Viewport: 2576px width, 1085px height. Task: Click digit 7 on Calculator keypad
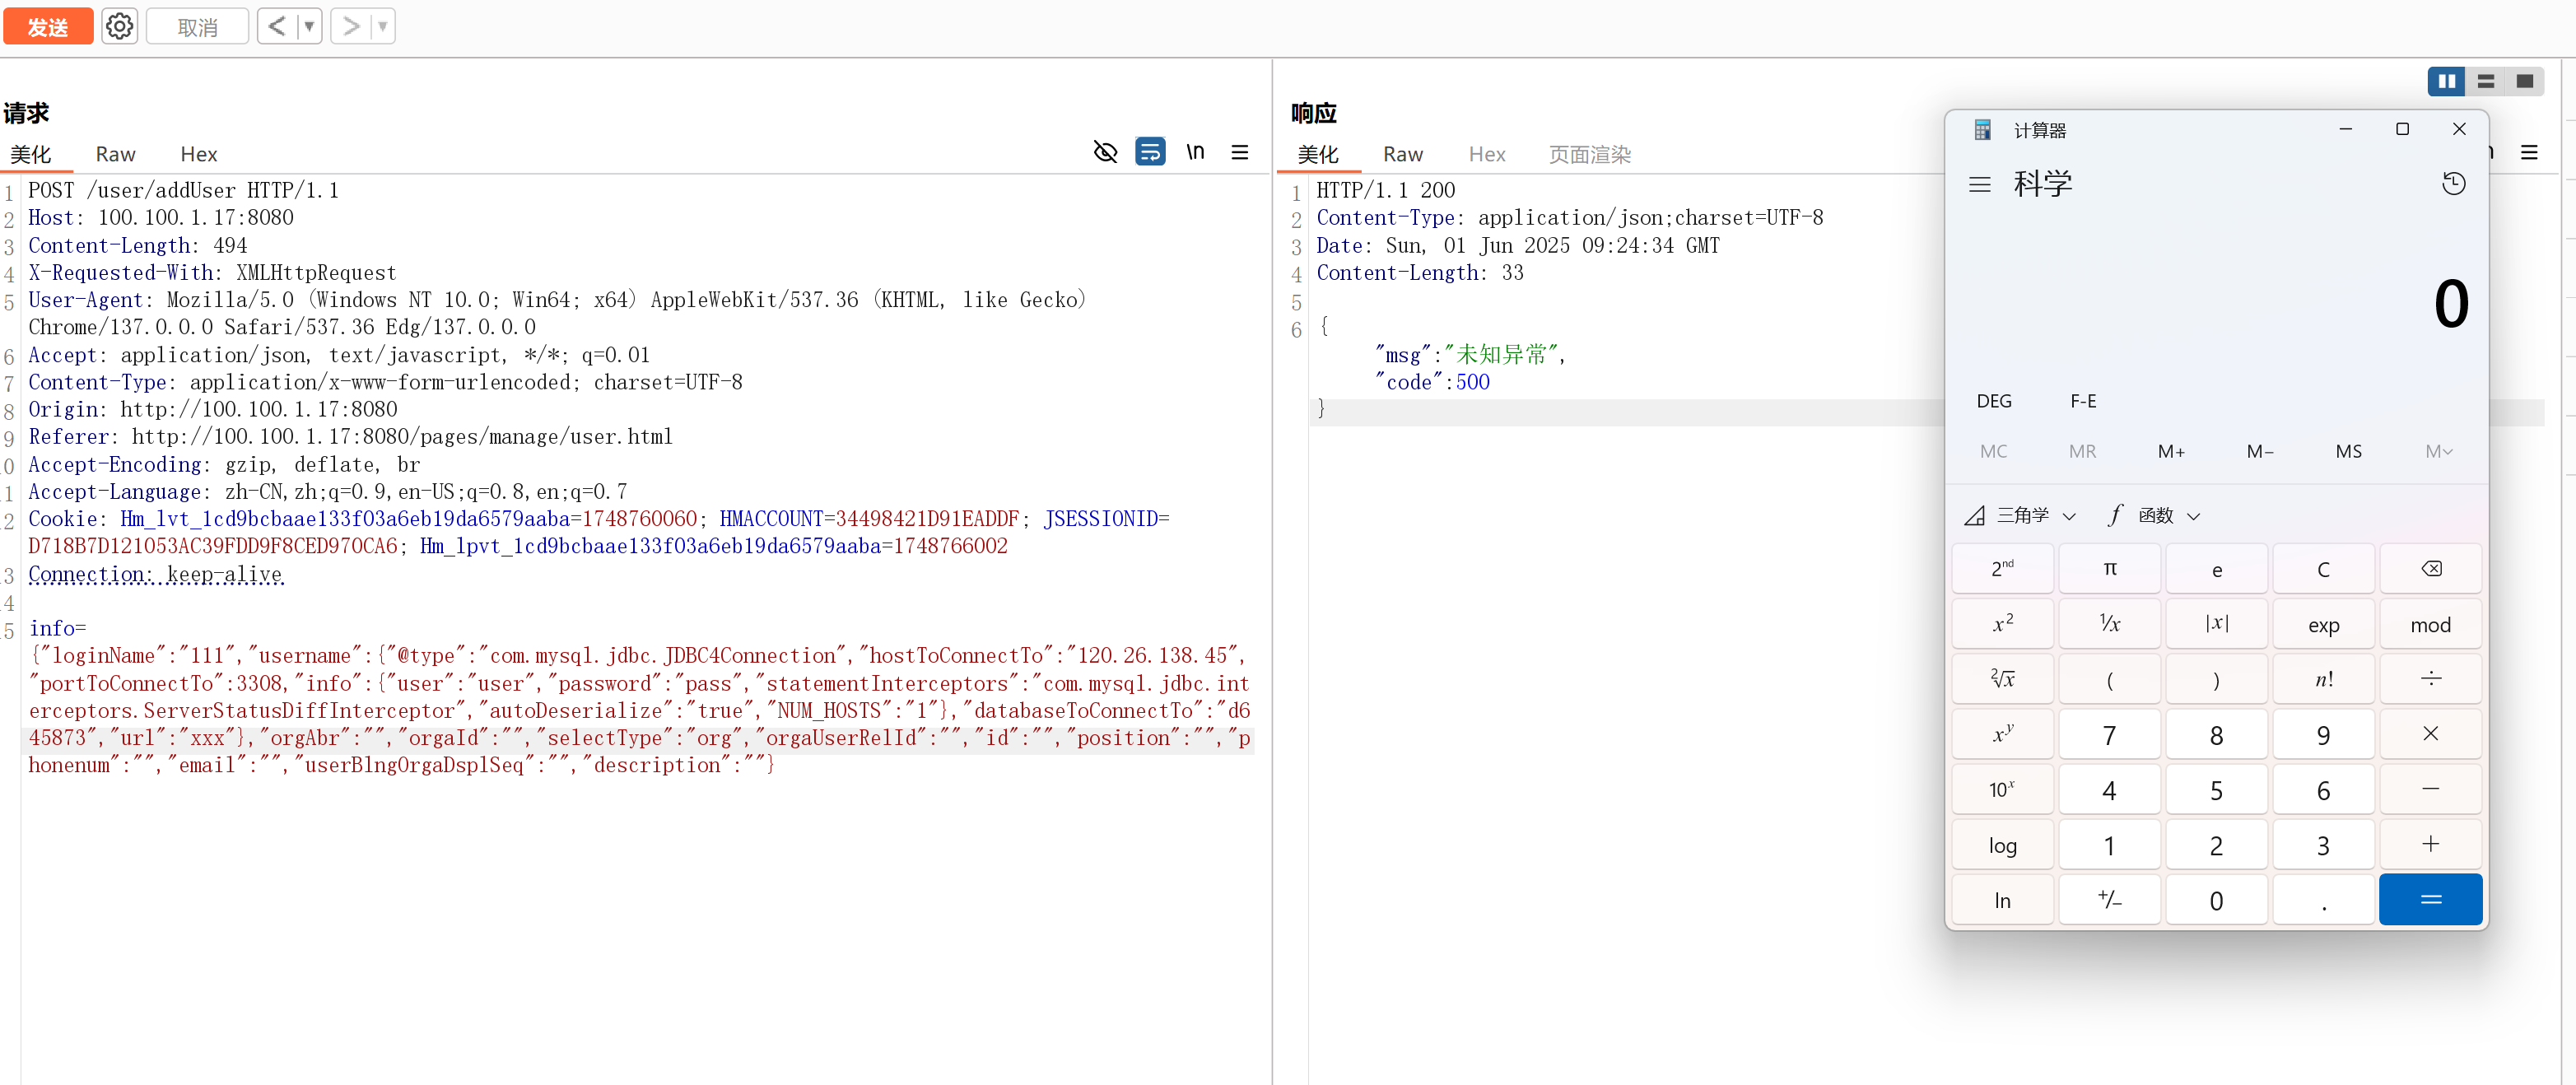coord(2109,734)
